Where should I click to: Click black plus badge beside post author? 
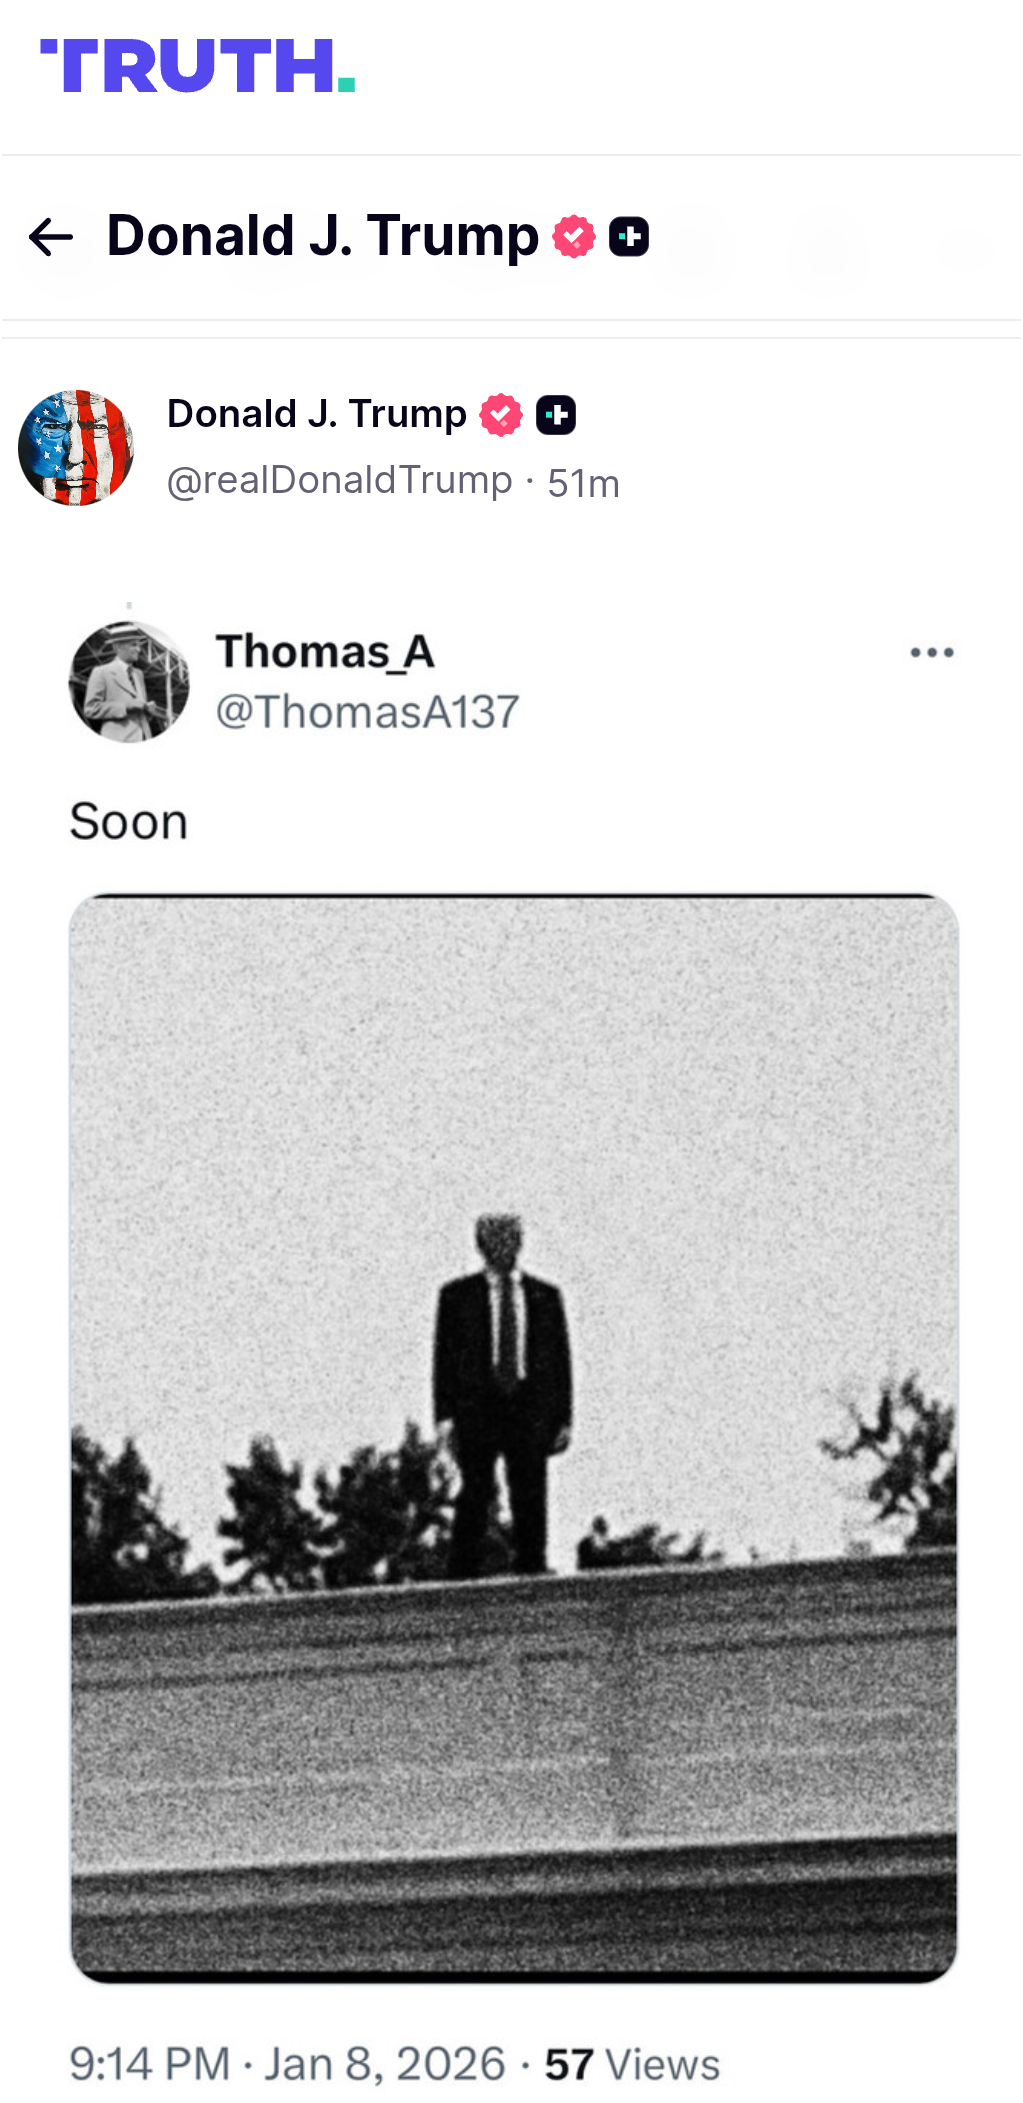click(556, 415)
